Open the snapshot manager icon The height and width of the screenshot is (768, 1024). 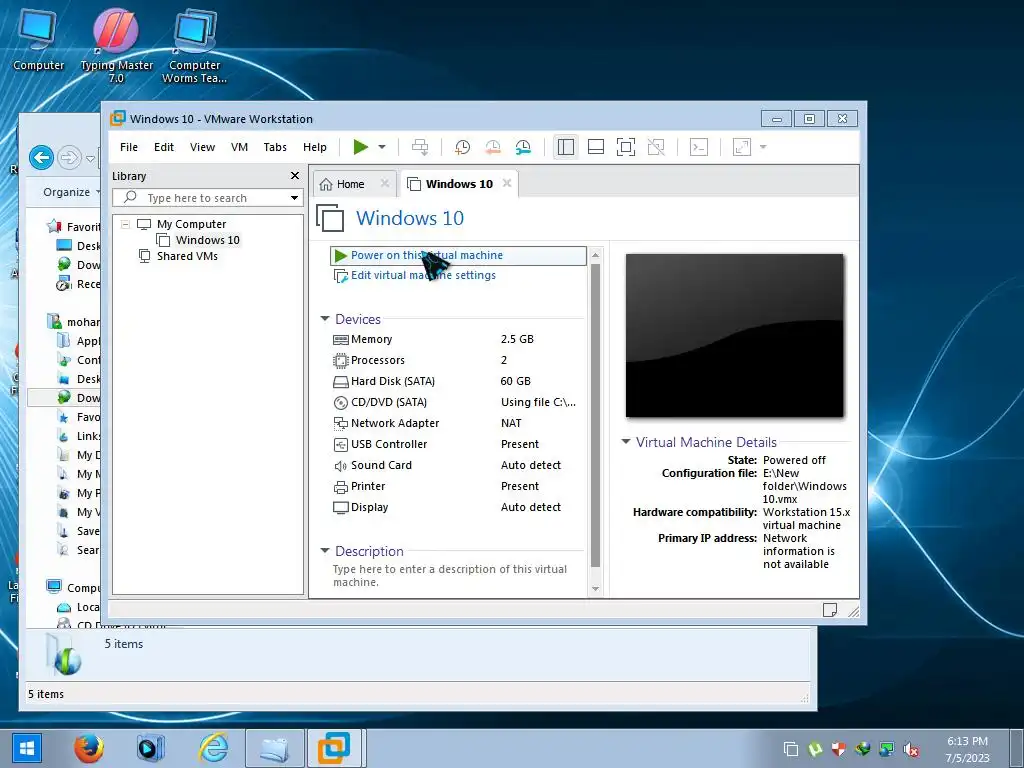(x=523, y=147)
